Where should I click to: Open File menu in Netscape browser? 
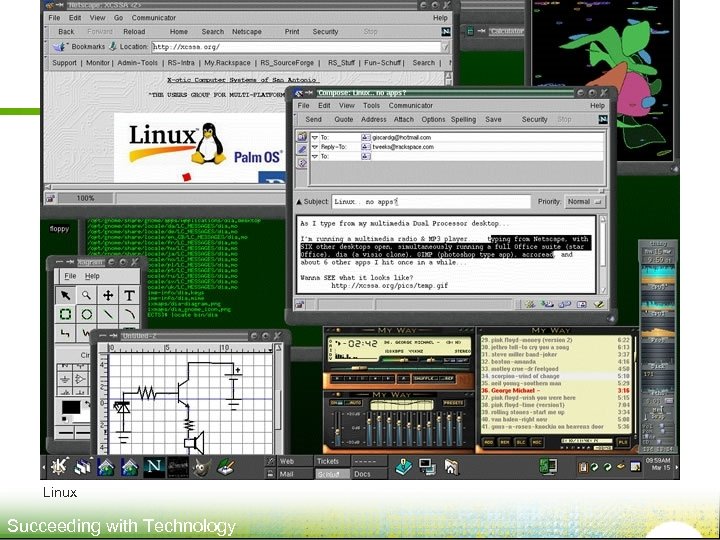click(x=54, y=18)
